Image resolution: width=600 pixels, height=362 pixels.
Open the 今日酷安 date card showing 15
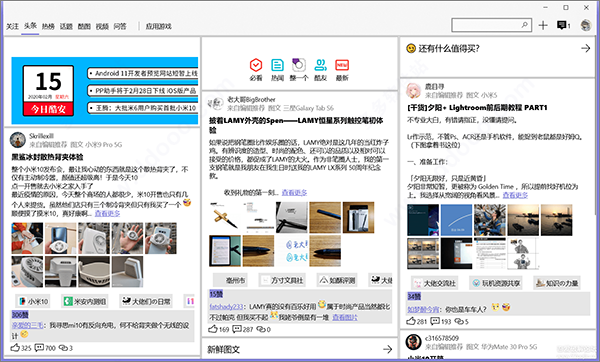point(48,90)
